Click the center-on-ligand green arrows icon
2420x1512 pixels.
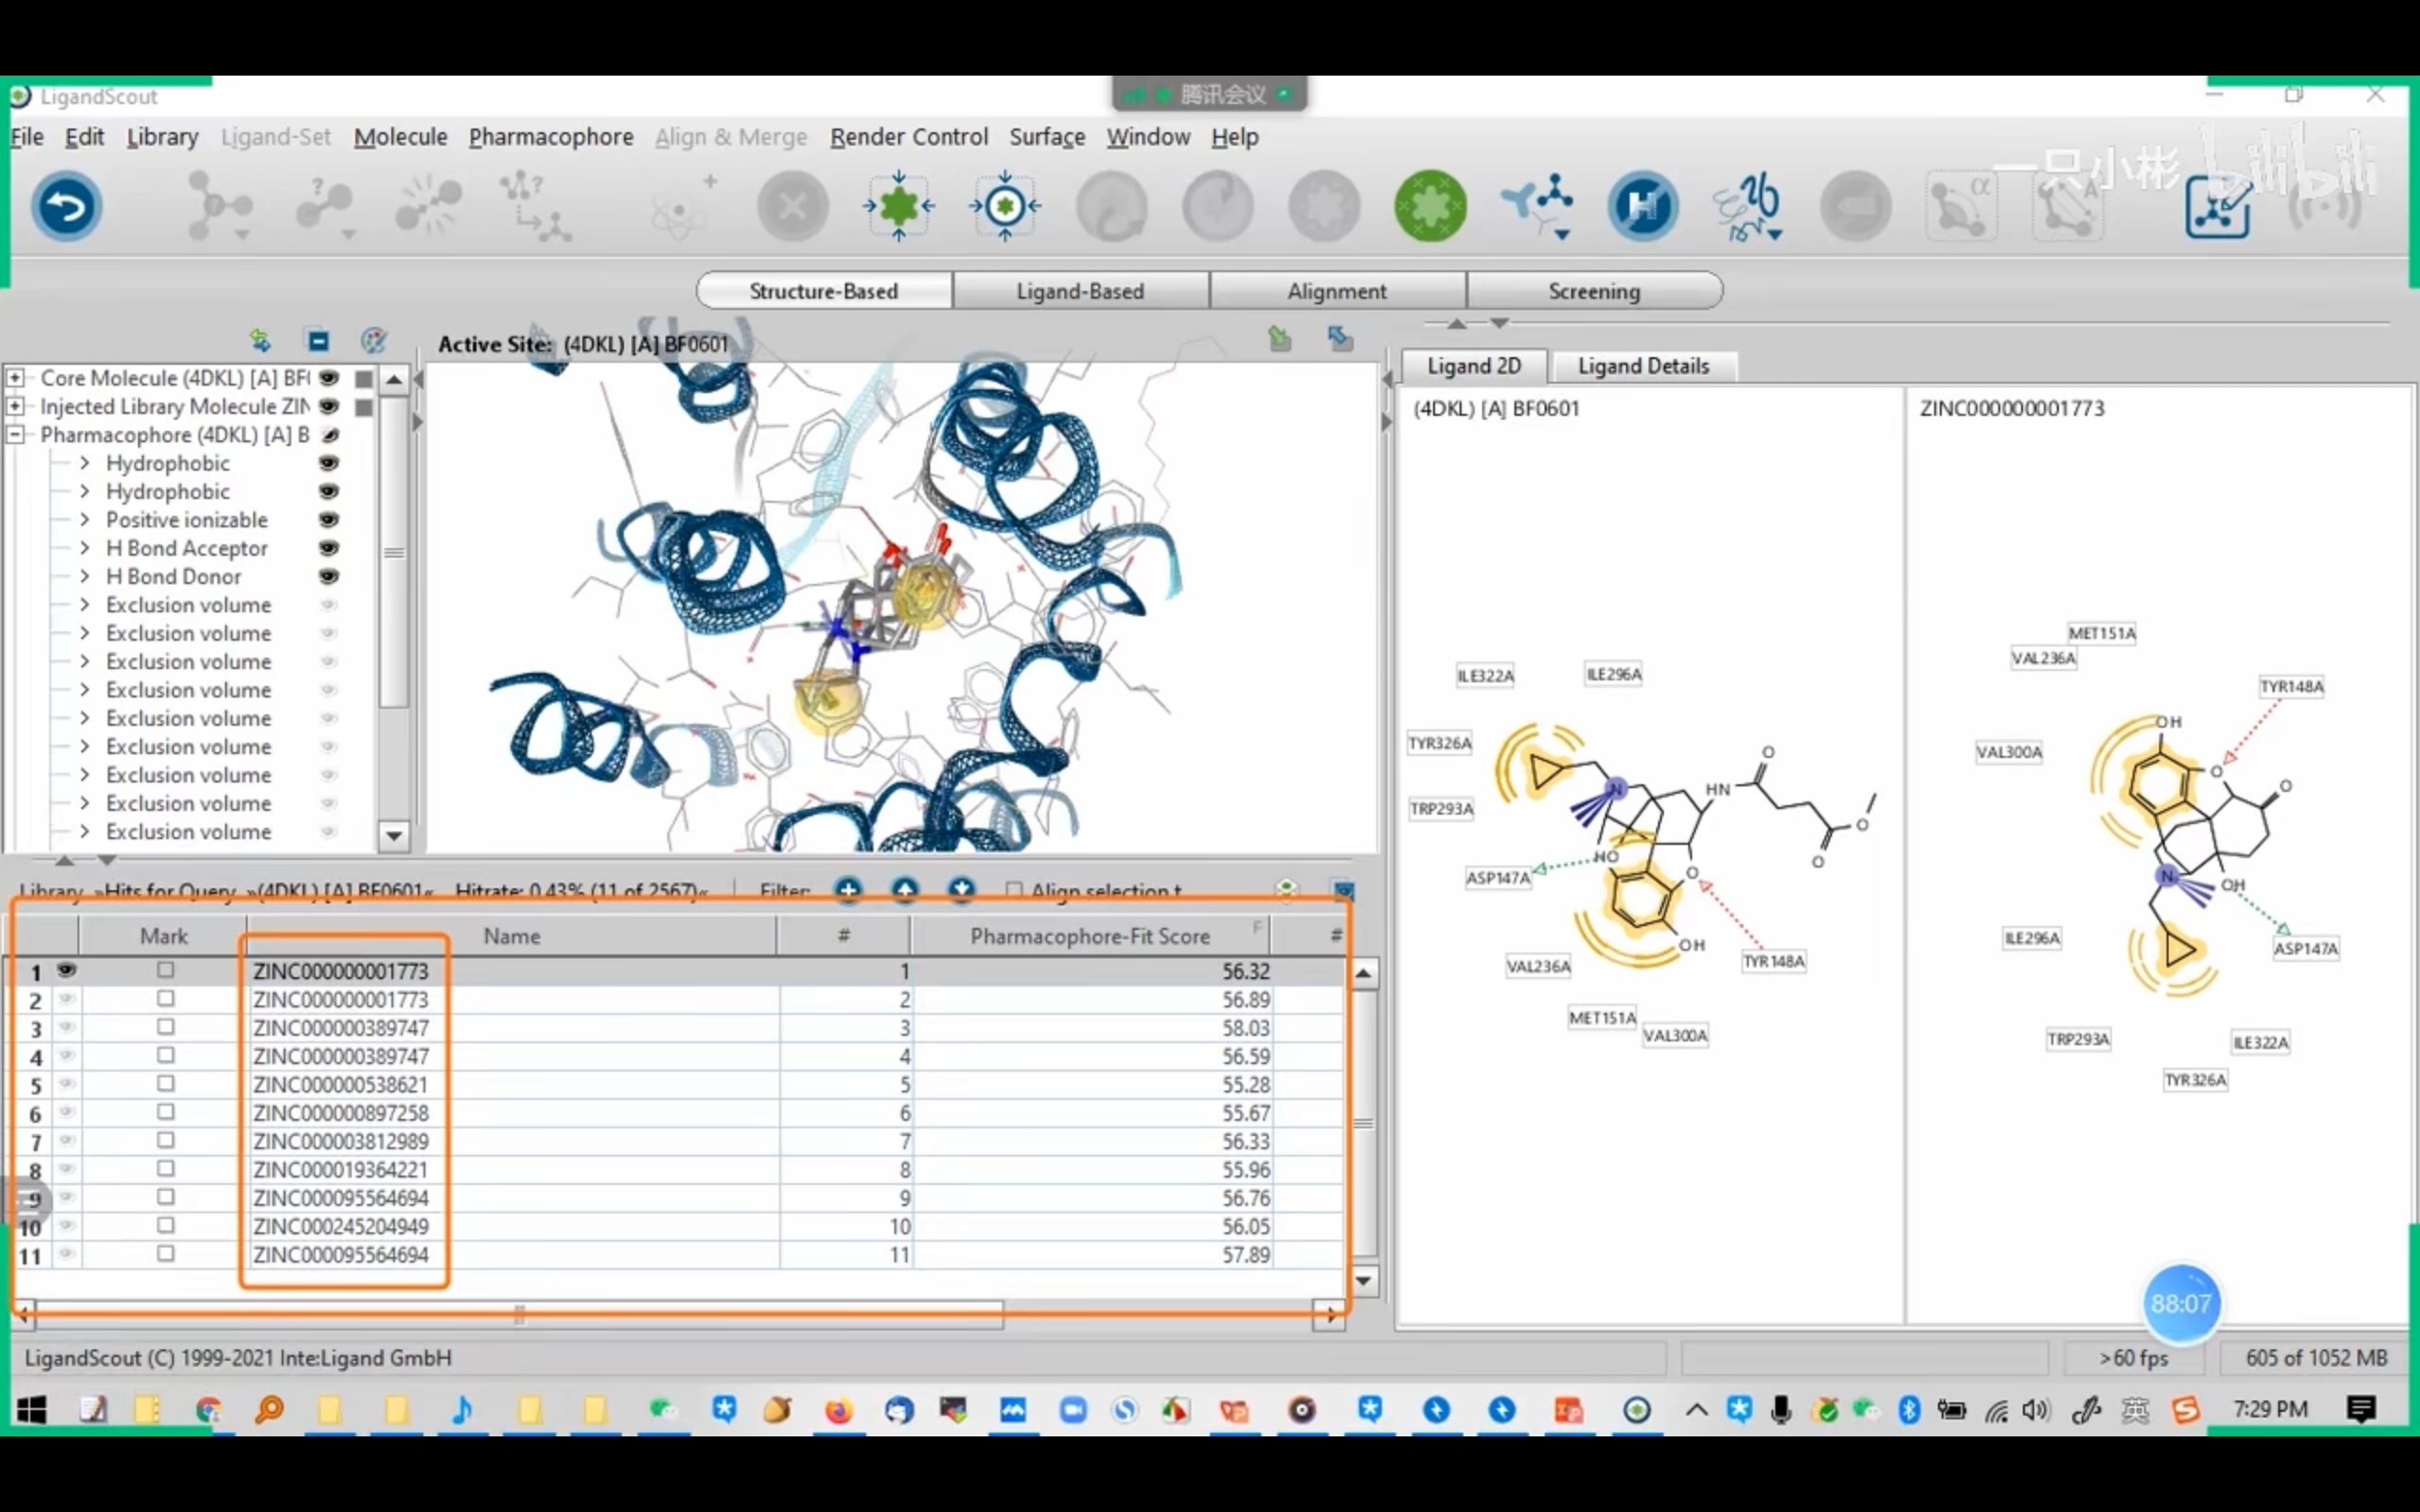(x=898, y=207)
